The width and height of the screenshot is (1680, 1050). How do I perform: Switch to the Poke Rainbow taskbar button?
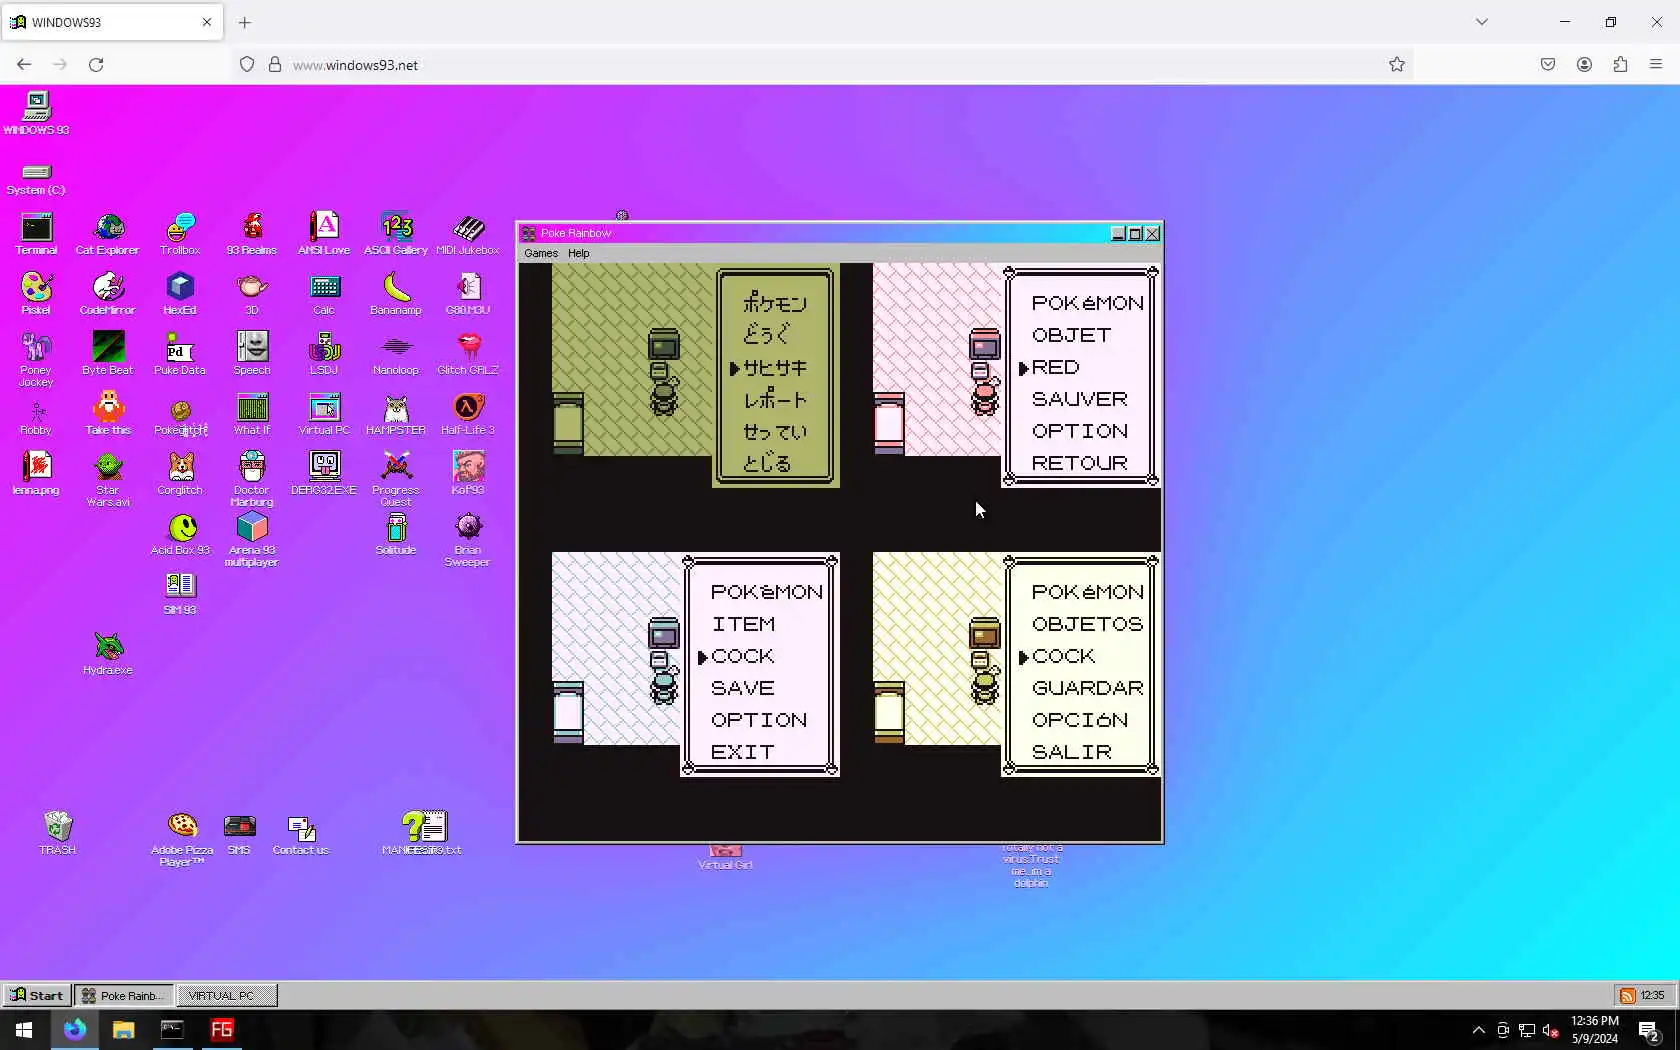[124, 995]
